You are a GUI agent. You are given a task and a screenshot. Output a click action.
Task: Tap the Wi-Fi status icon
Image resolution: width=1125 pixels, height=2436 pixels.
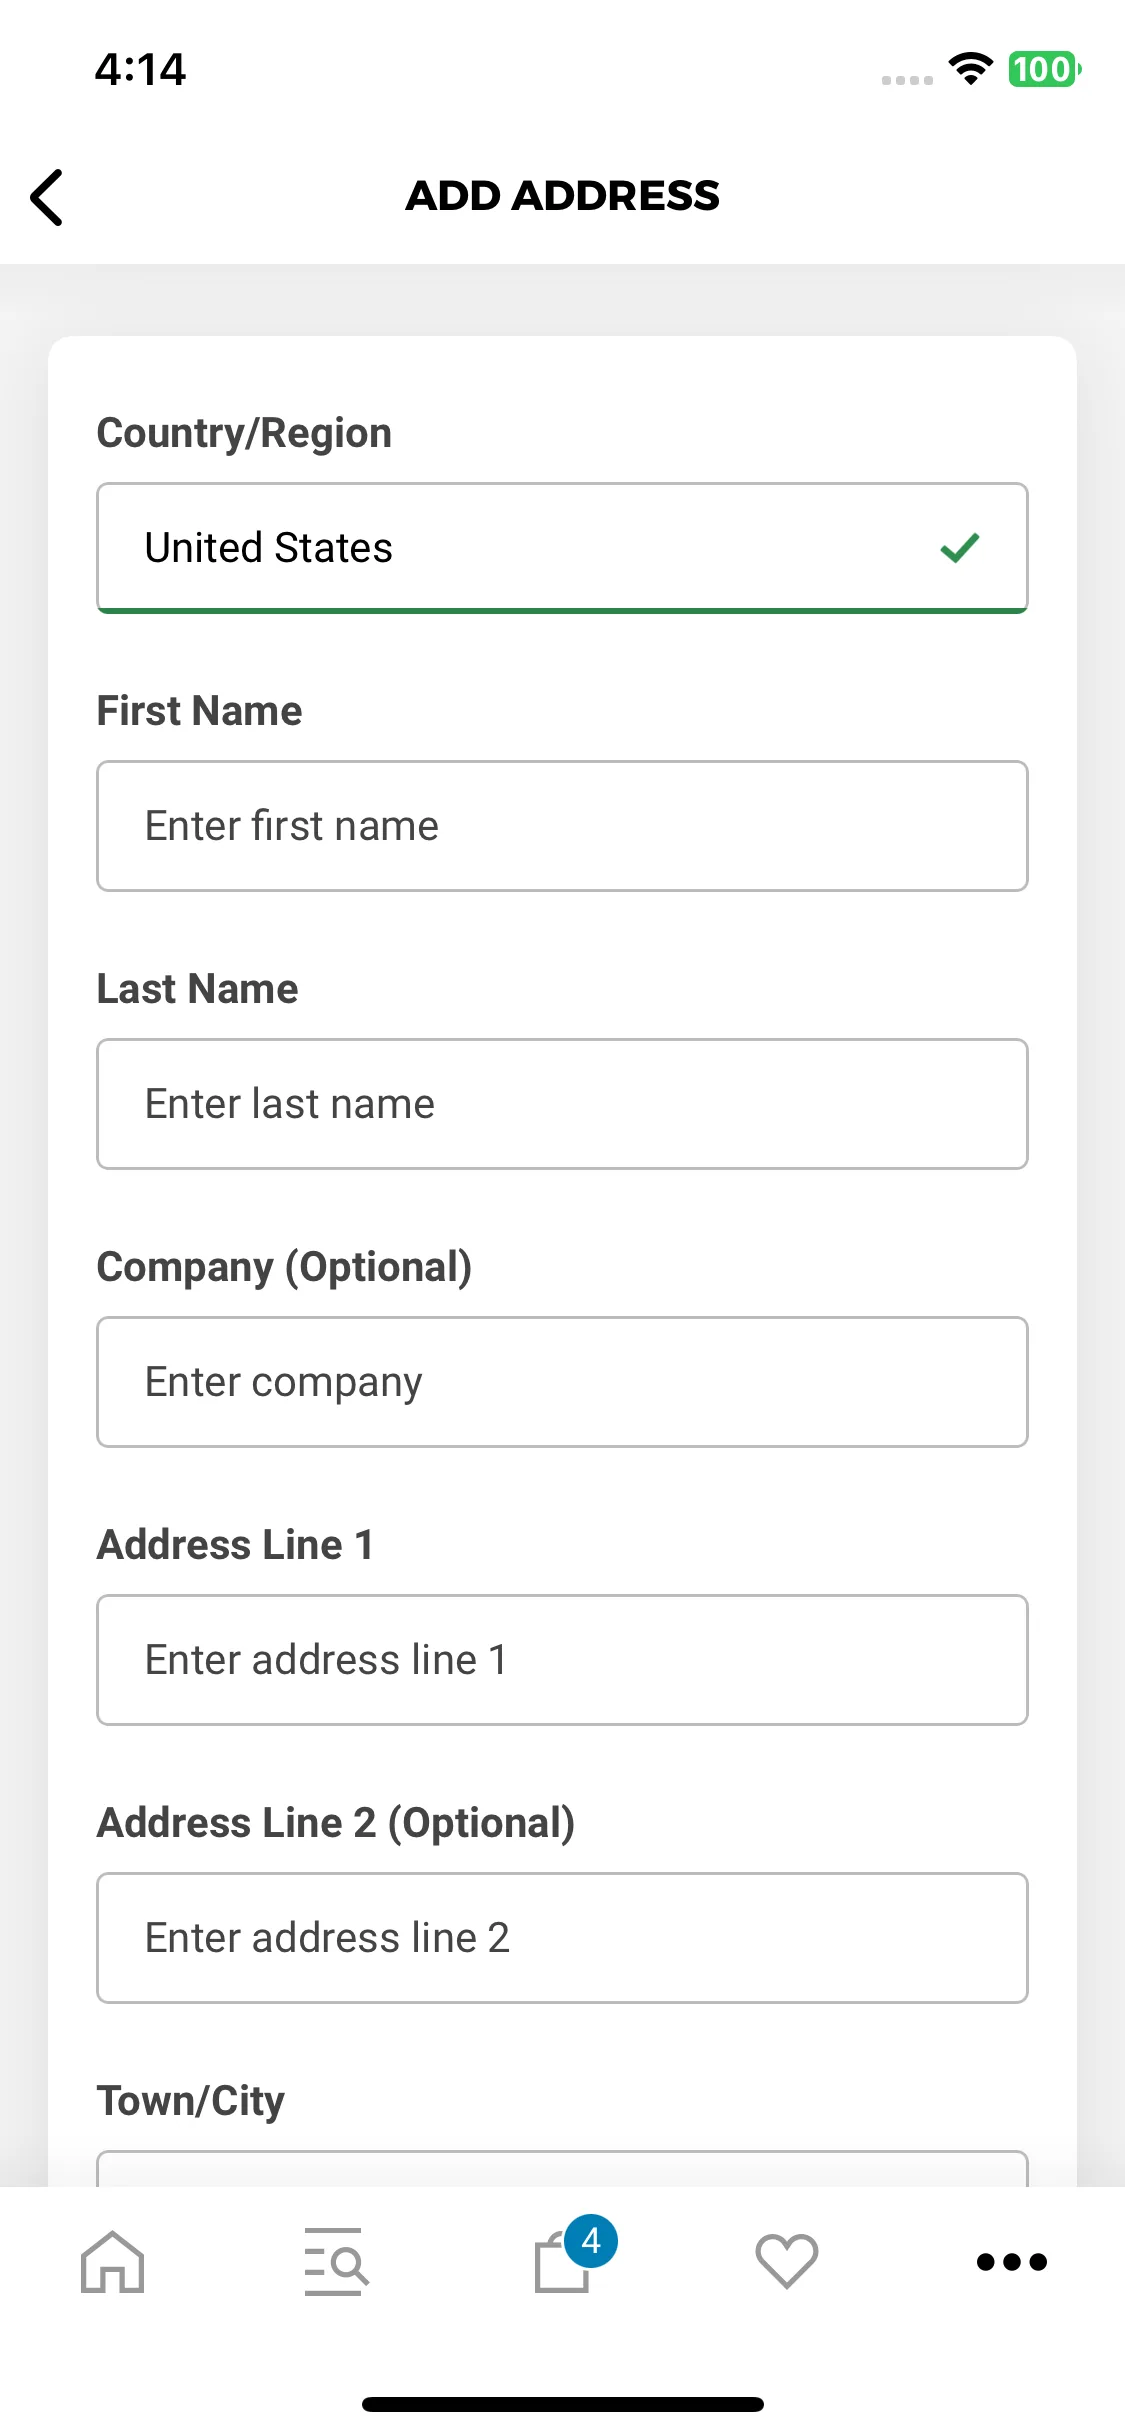pyautogui.click(x=970, y=69)
